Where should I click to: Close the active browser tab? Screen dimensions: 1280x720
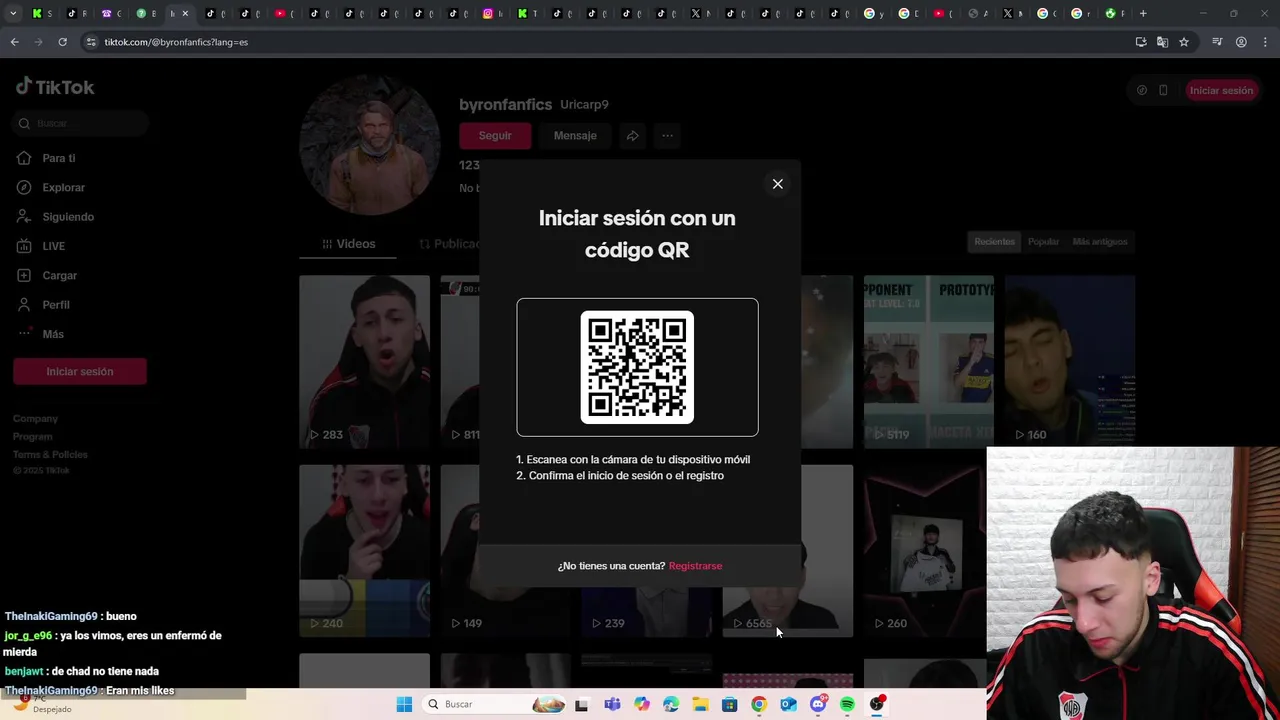(185, 14)
